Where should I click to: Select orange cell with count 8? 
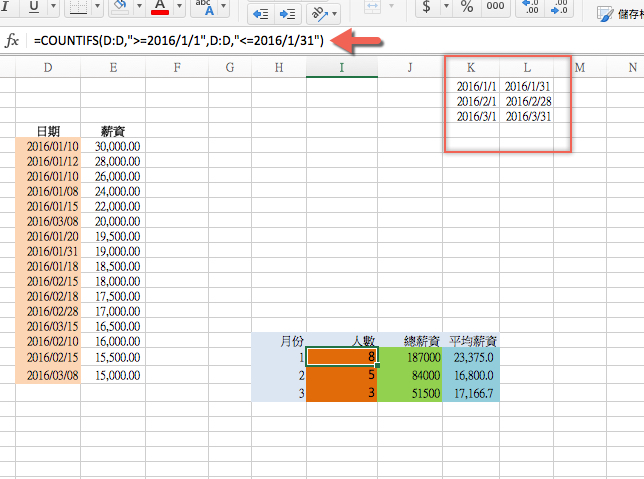[342, 357]
